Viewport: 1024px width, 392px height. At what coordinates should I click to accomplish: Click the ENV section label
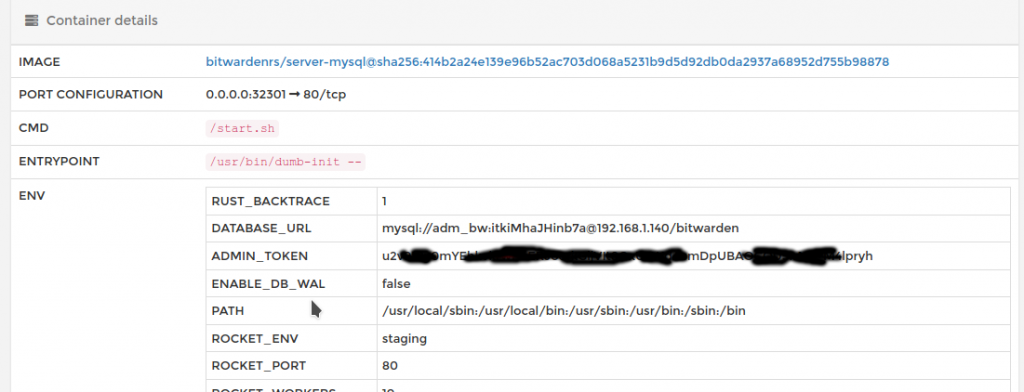(31, 195)
